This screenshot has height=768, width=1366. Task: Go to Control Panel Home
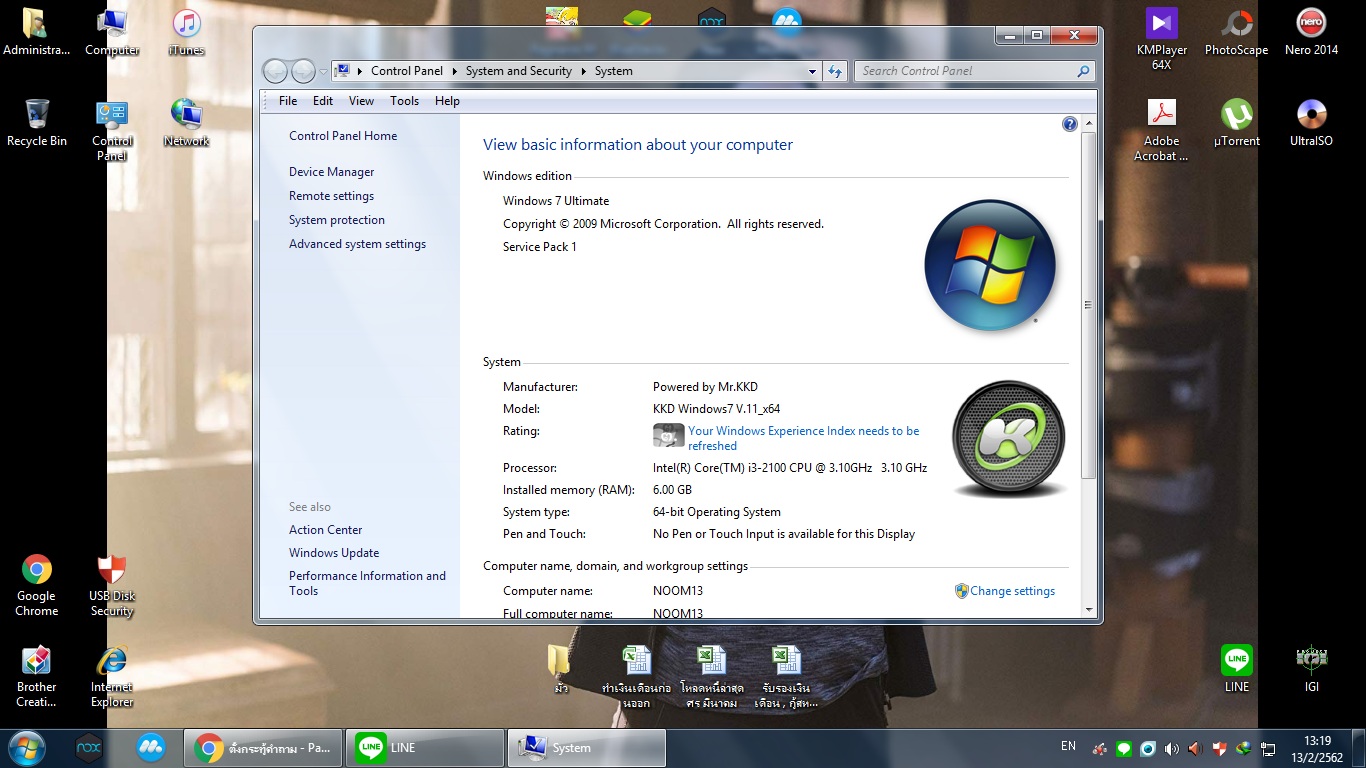pos(343,136)
